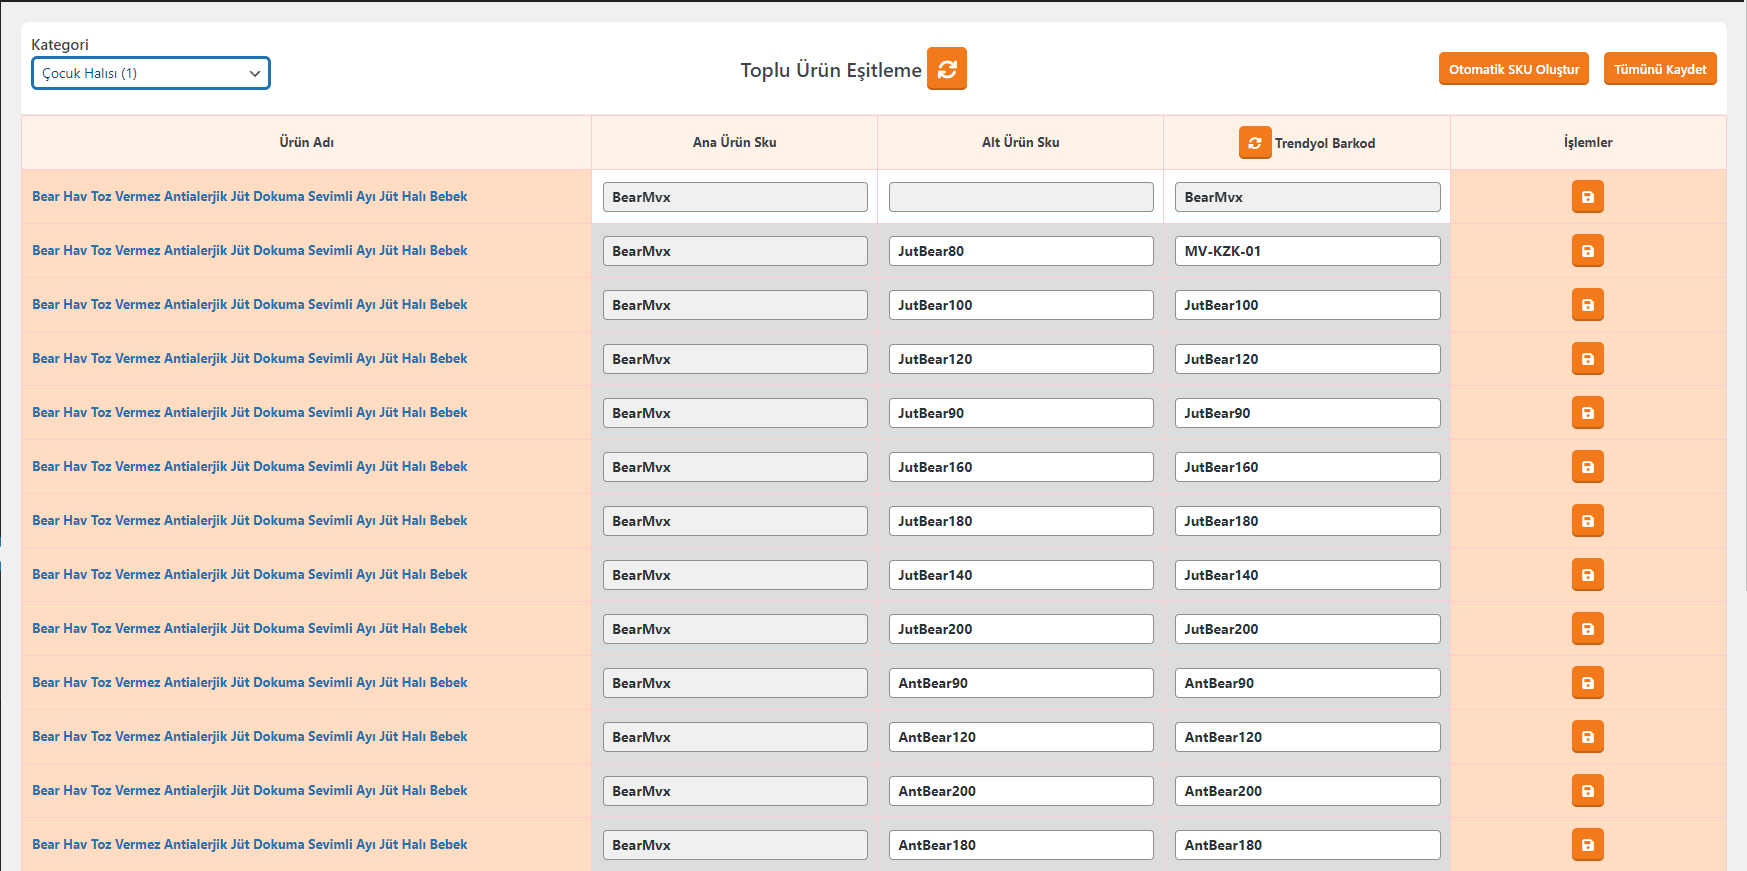Viewport: 1747px width, 871px height.
Task: Click Trendyol Barkod field containing JutBear200
Action: pos(1307,629)
